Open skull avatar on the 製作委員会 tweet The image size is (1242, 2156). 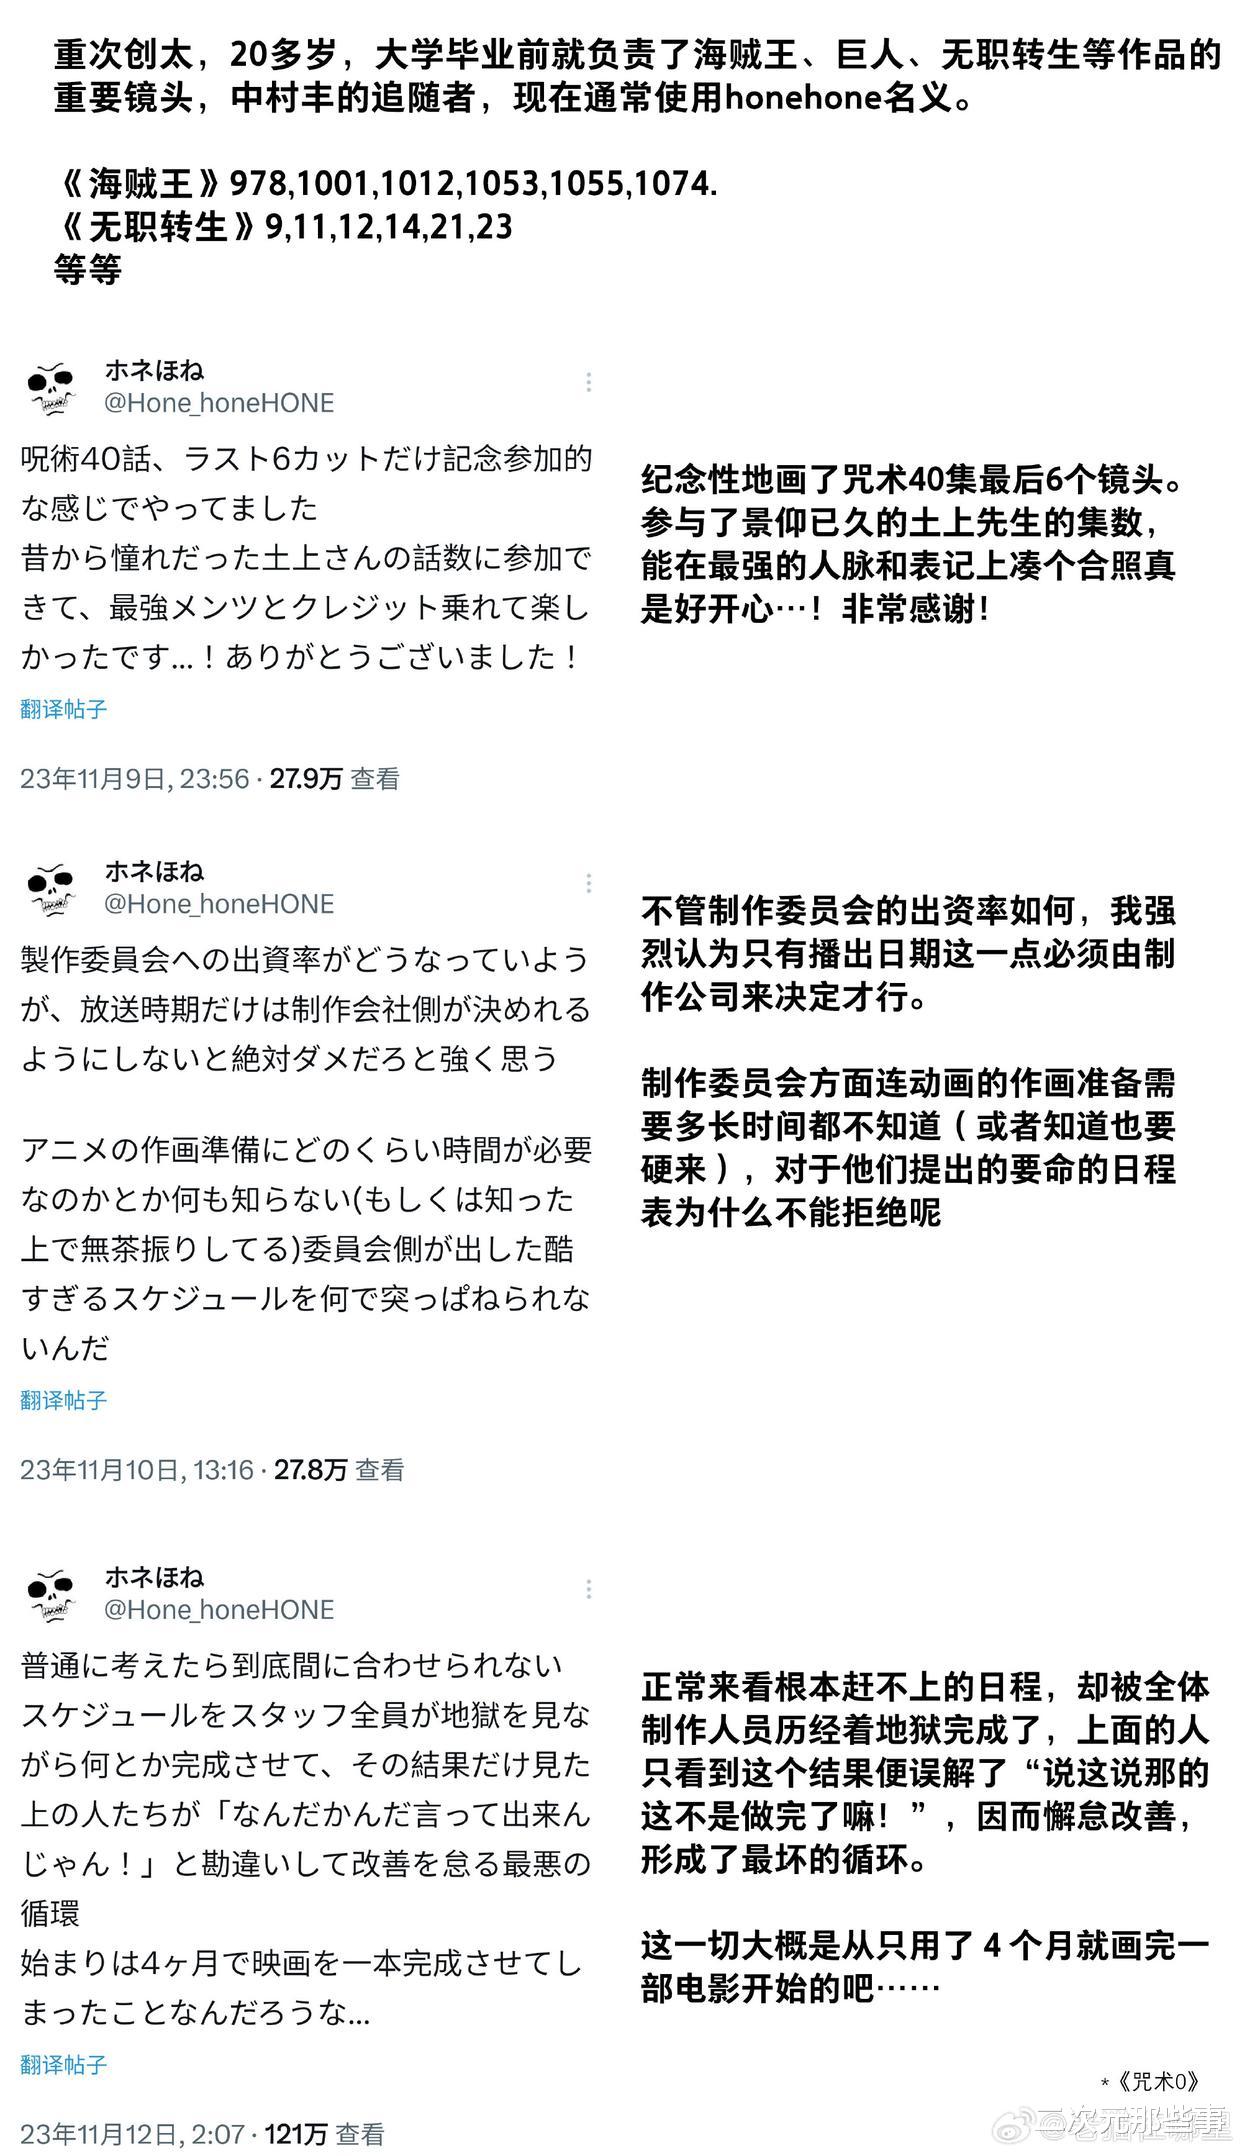[x=52, y=889]
